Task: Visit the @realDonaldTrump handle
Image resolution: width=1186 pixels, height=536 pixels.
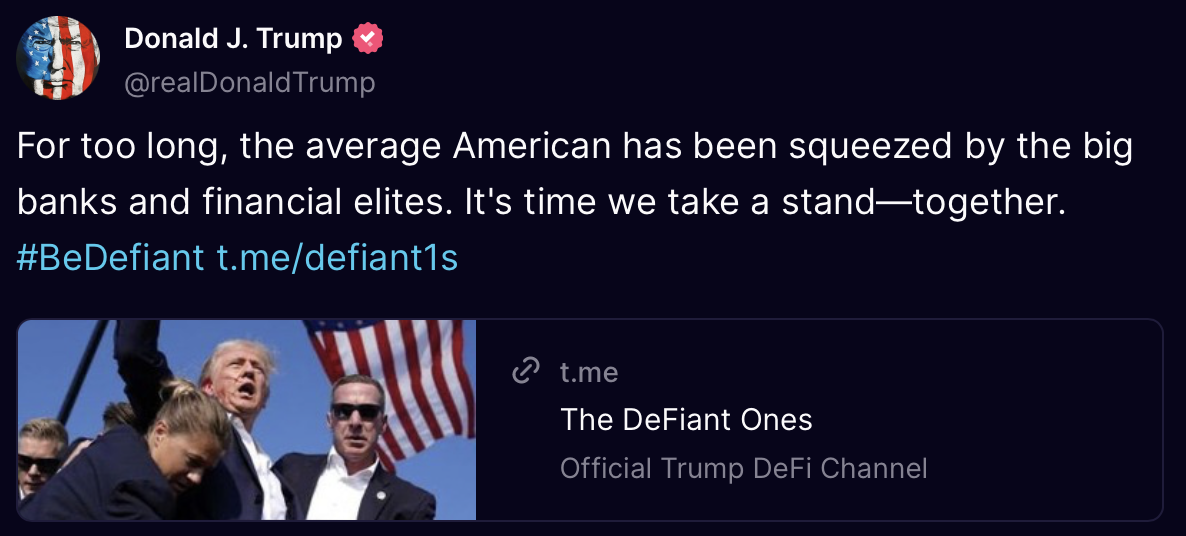Action: pyautogui.click(x=249, y=82)
